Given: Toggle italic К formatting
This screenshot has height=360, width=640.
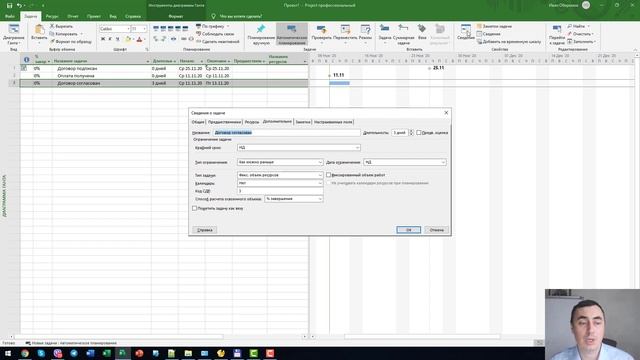Looking at the screenshot, I should pyautogui.click(x=110, y=39).
